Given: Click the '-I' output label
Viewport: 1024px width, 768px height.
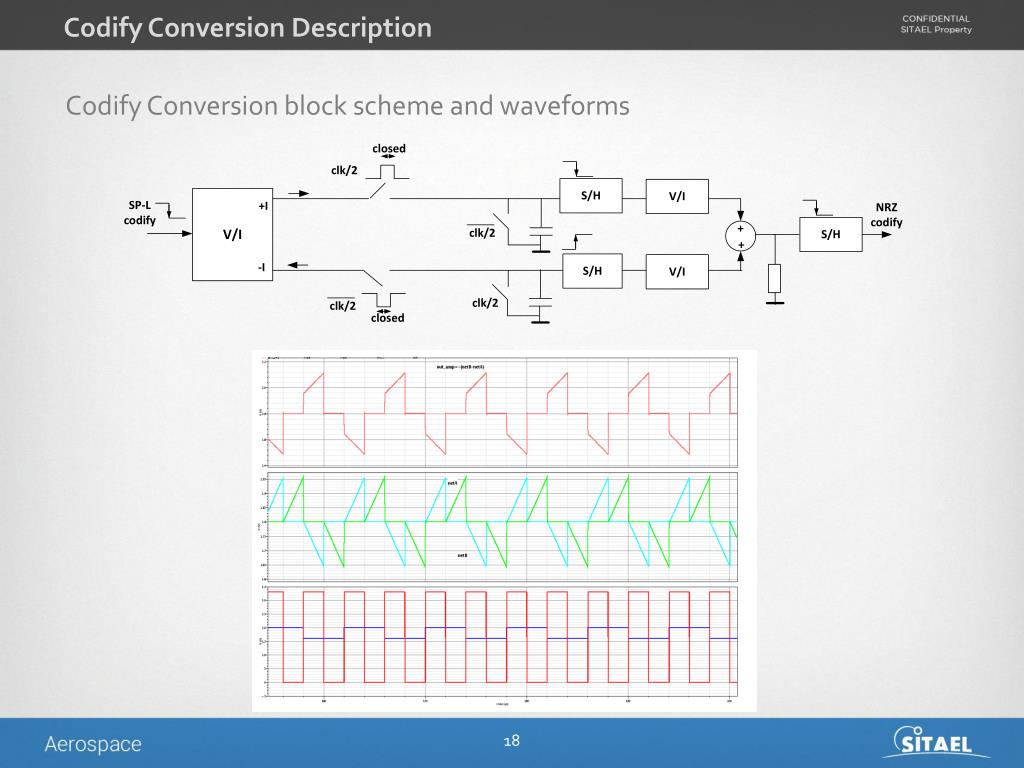Looking at the screenshot, I should [261, 267].
